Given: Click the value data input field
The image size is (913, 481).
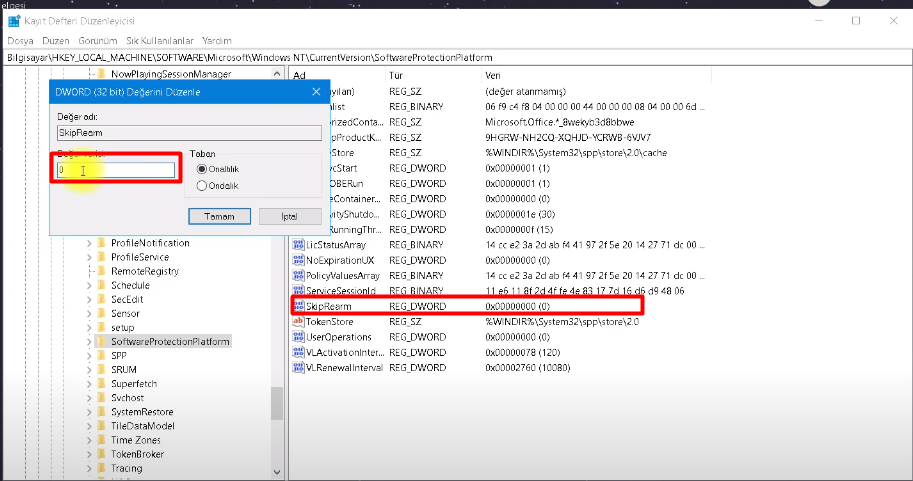Looking at the screenshot, I should click(x=116, y=170).
